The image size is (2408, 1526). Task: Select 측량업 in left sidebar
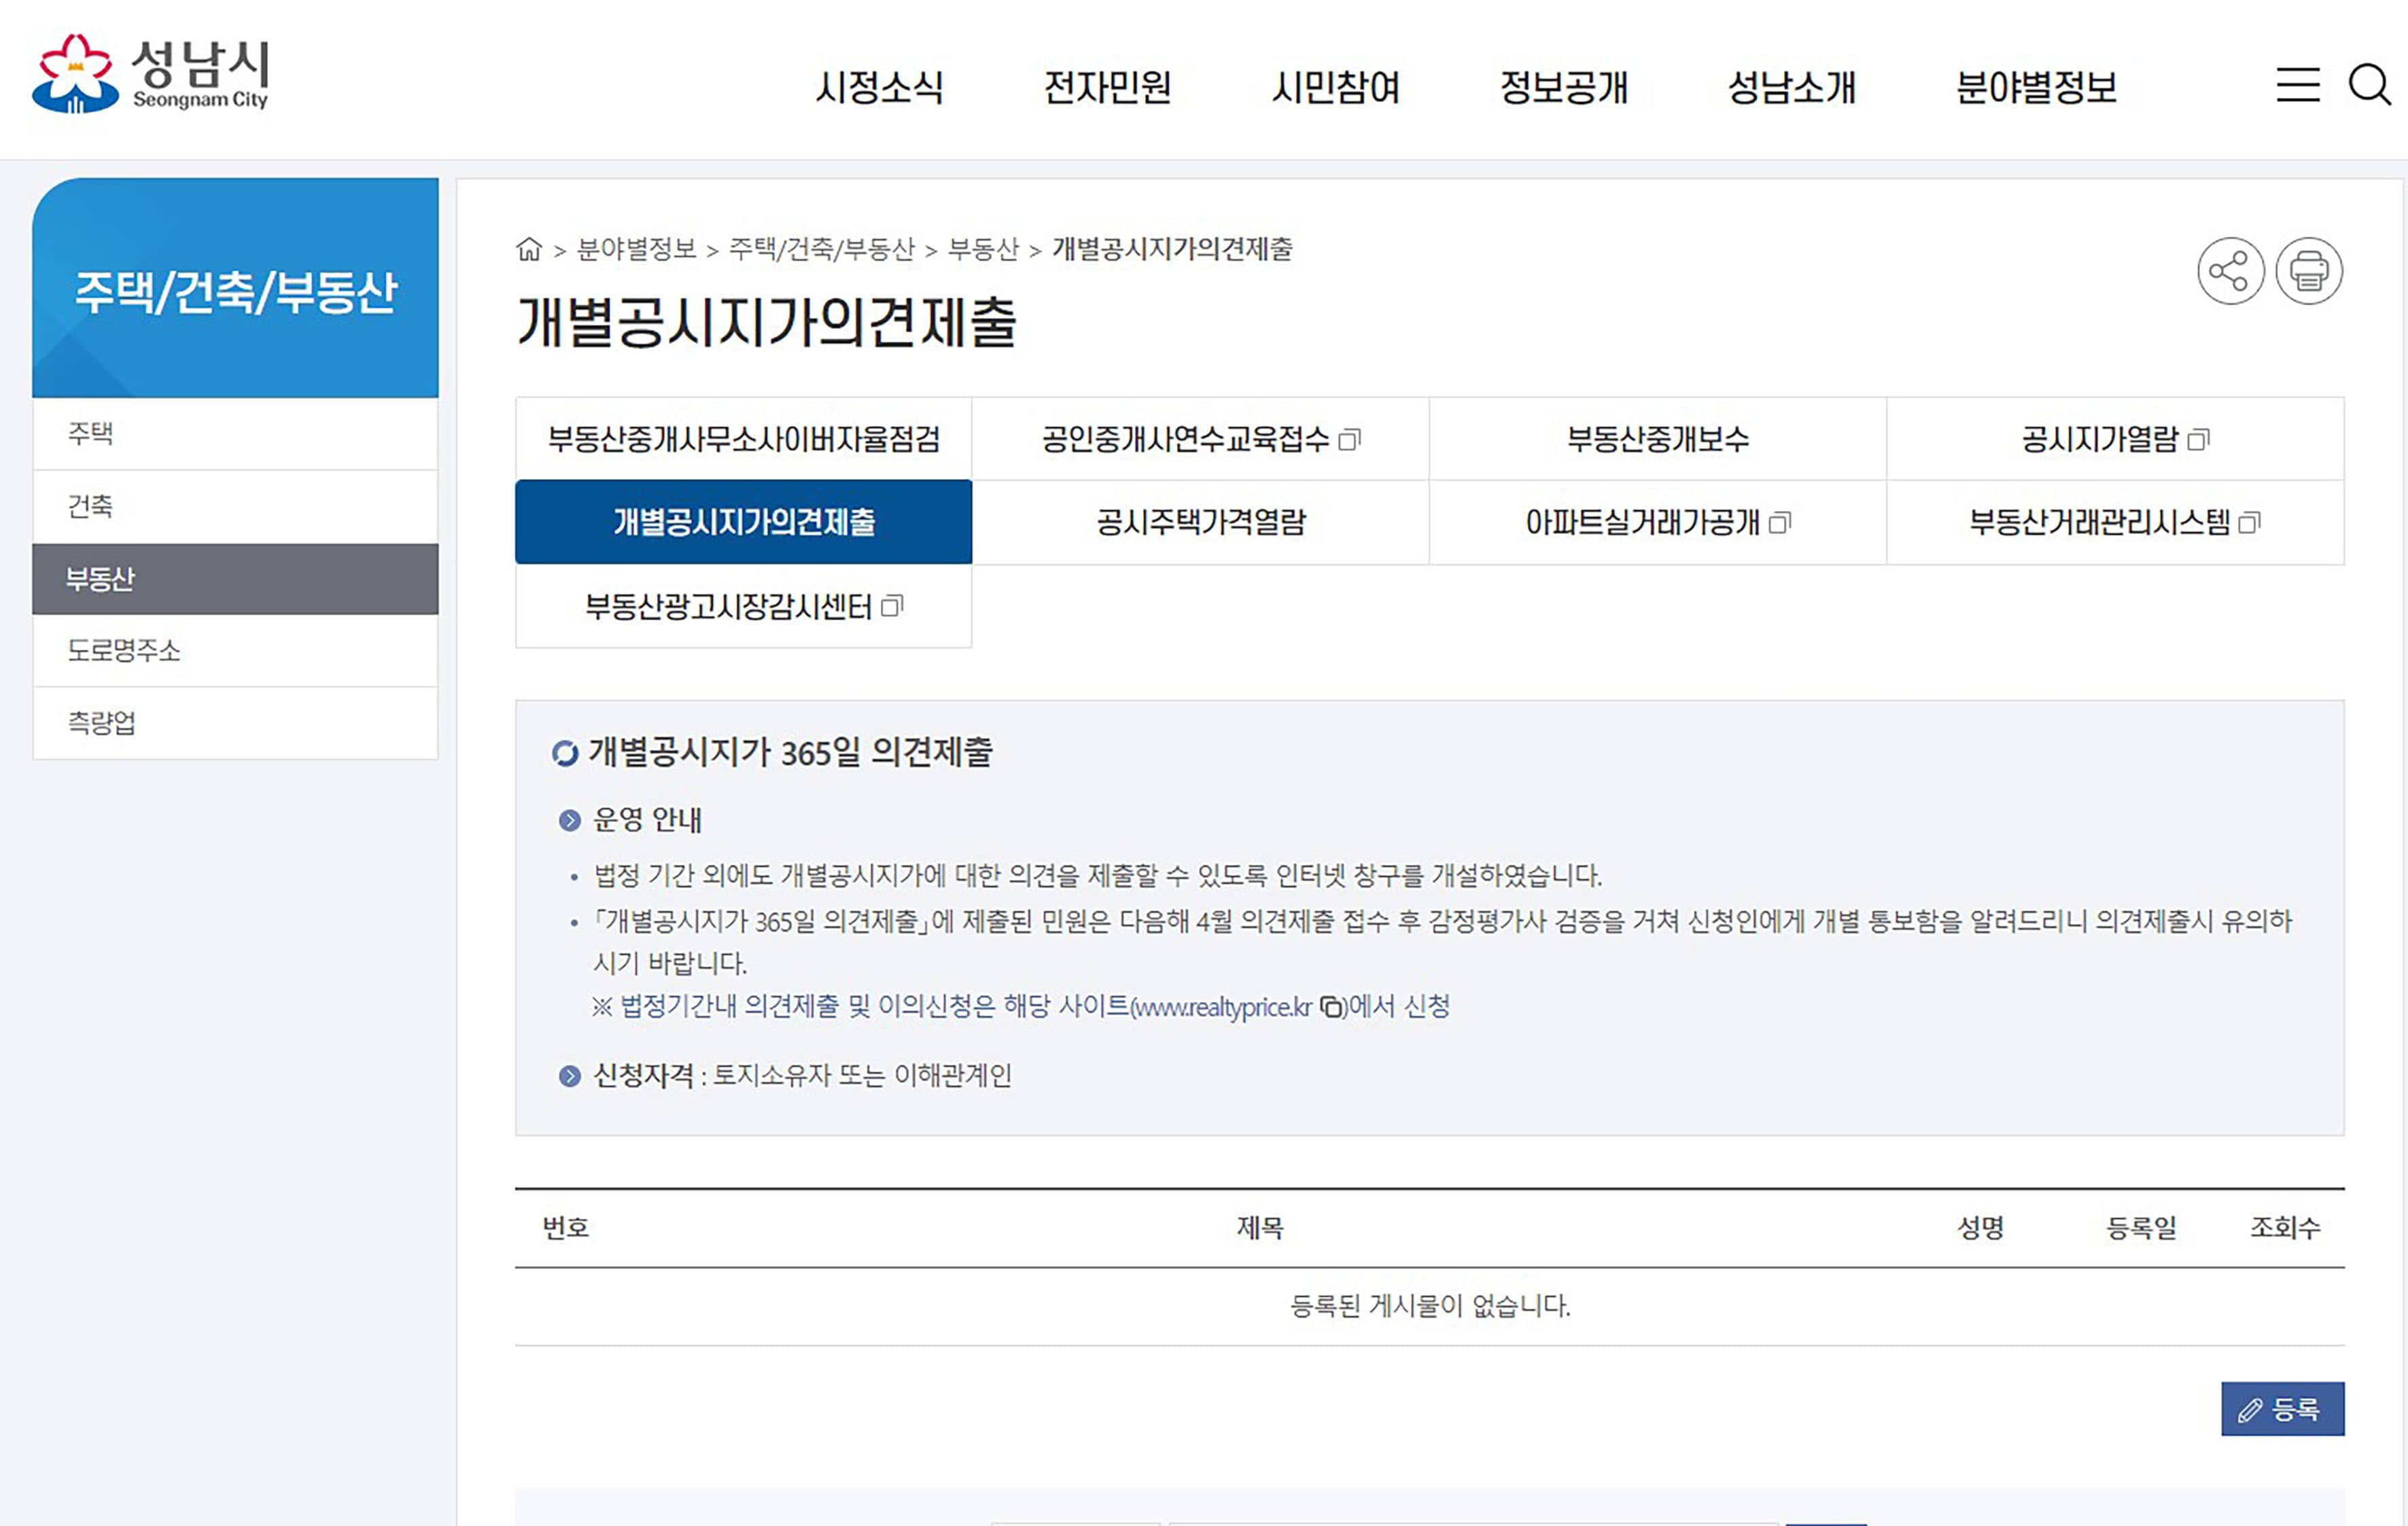pyautogui.click(x=101, y=723)
